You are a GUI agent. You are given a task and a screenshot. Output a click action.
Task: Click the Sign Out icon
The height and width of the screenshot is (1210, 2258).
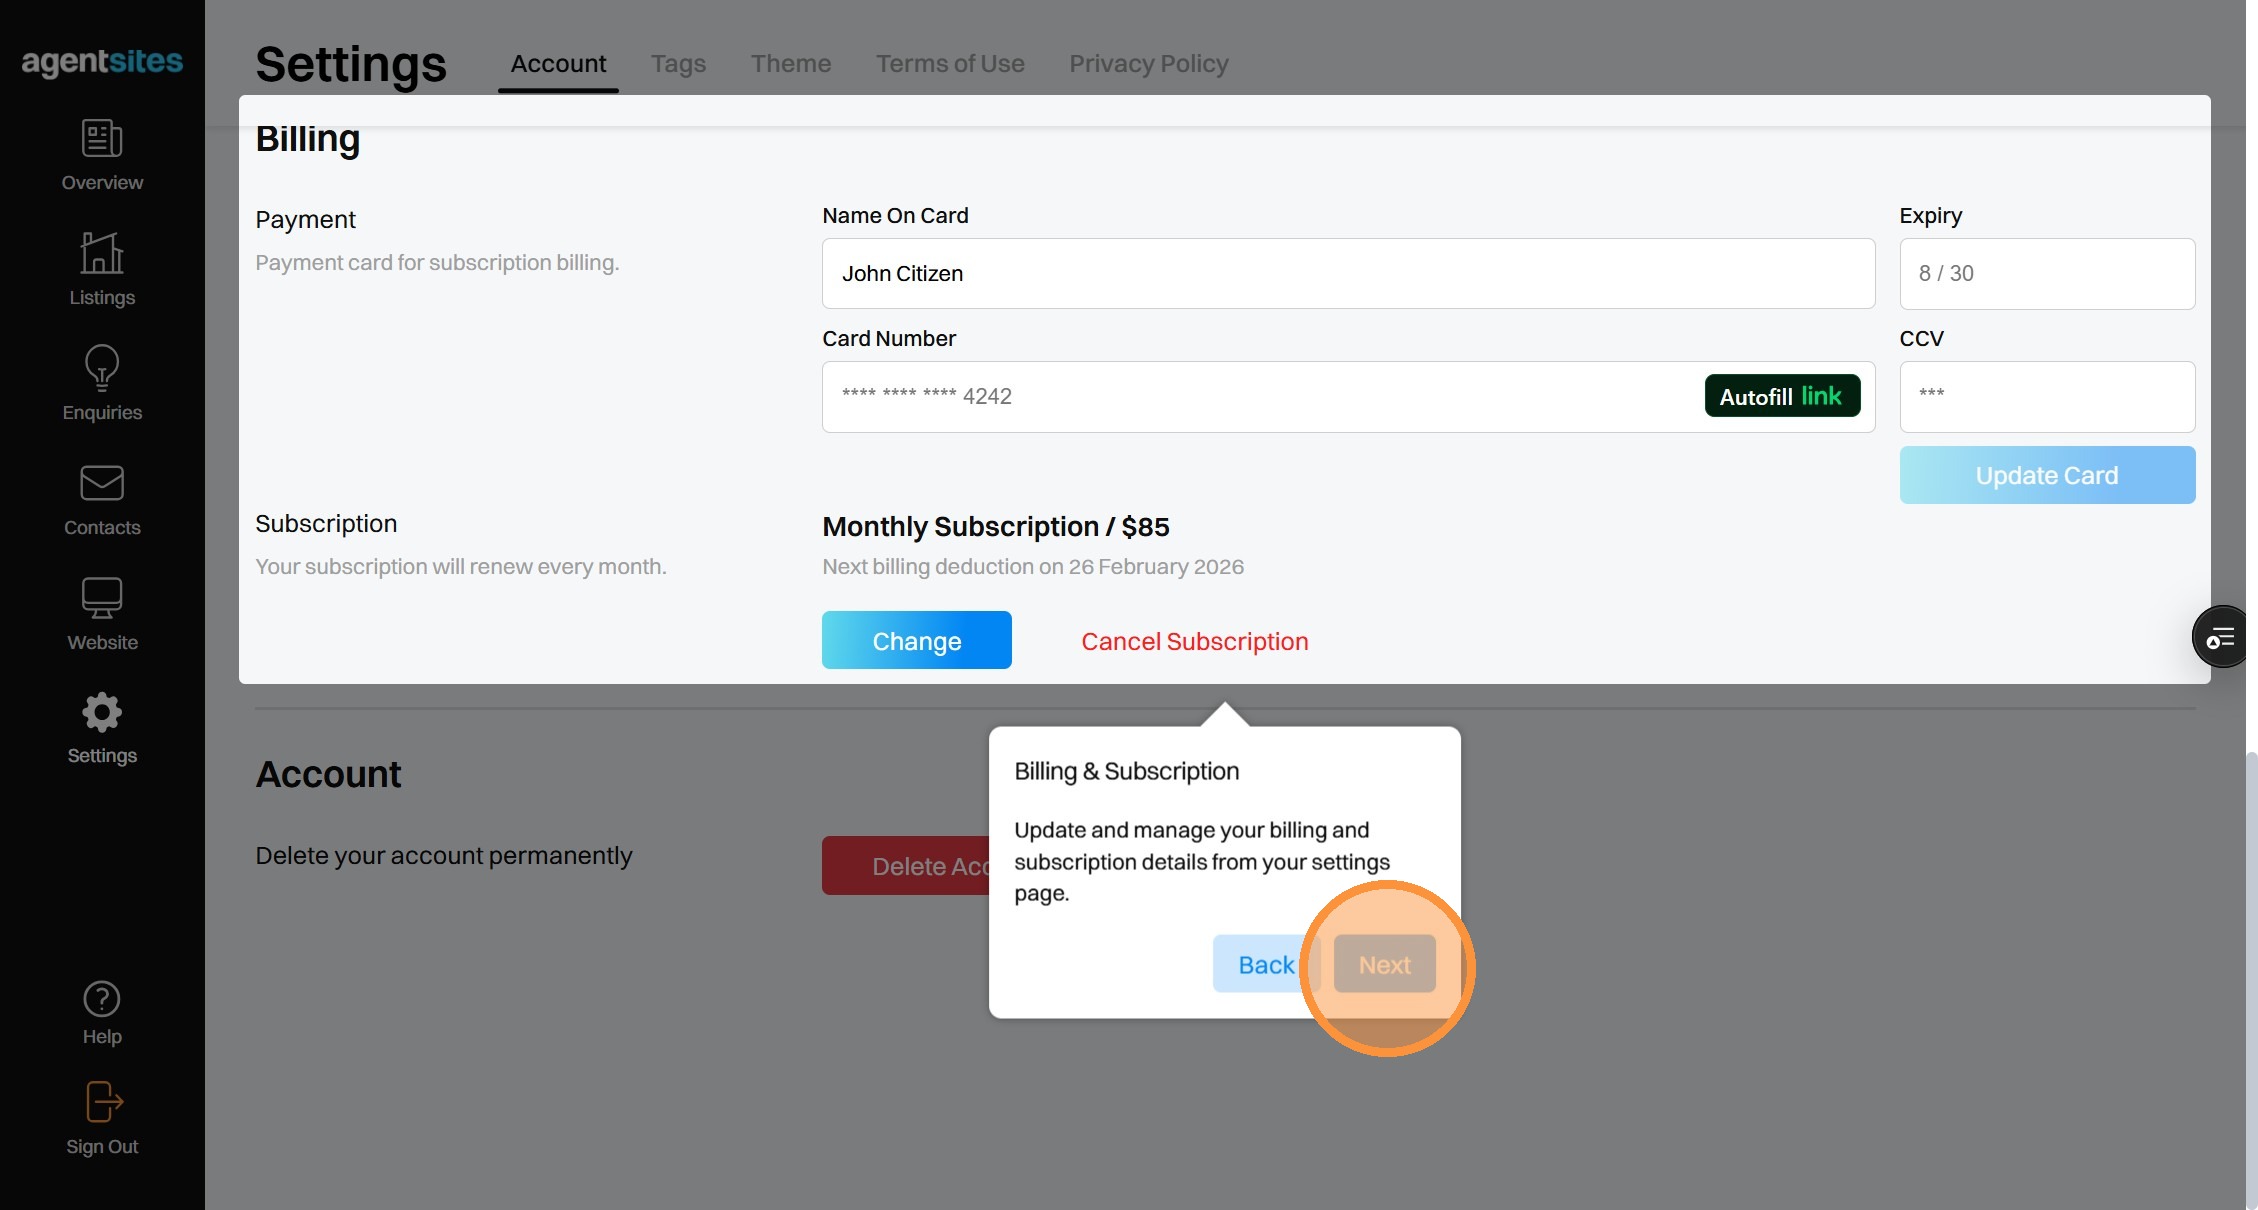point(102,1103)
